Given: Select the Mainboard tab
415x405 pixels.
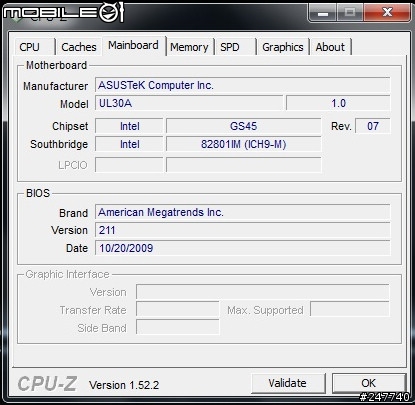Looking at the screenshot, I should click(x=133, y=45).
